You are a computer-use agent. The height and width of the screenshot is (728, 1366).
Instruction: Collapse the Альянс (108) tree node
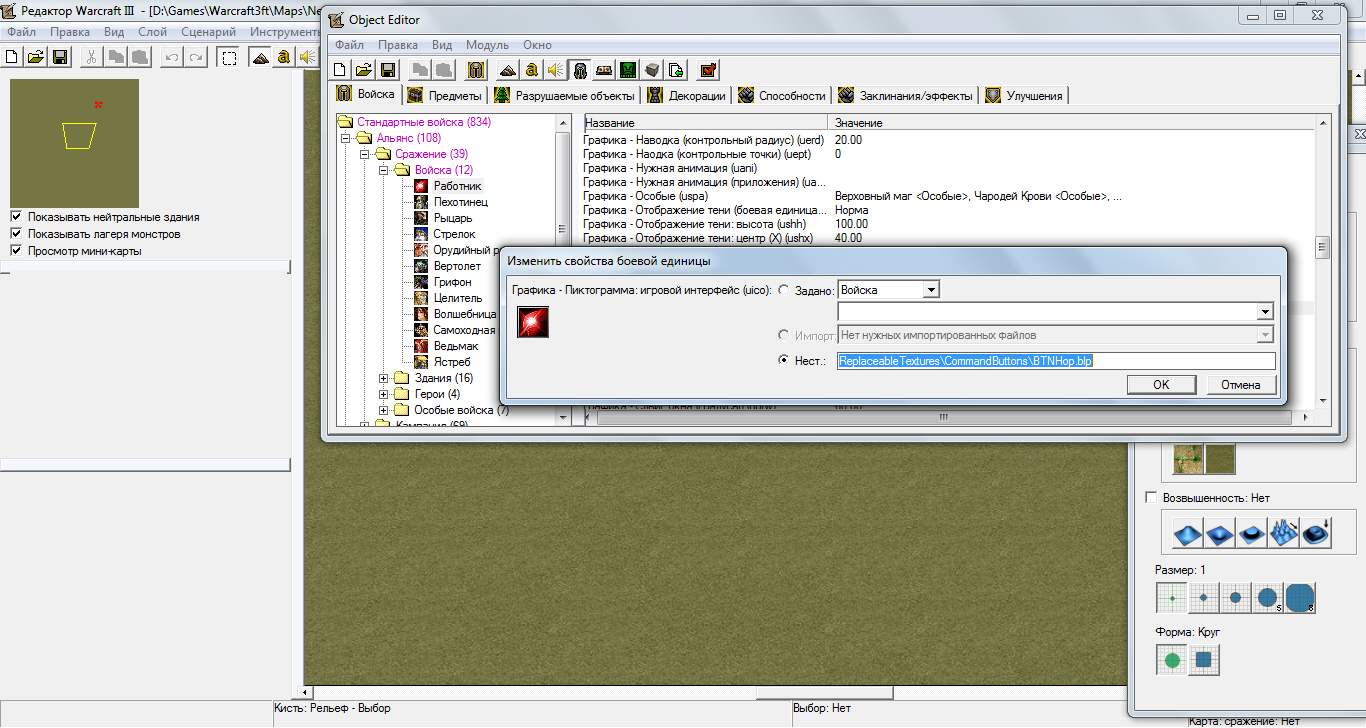[x=346, y=138]
